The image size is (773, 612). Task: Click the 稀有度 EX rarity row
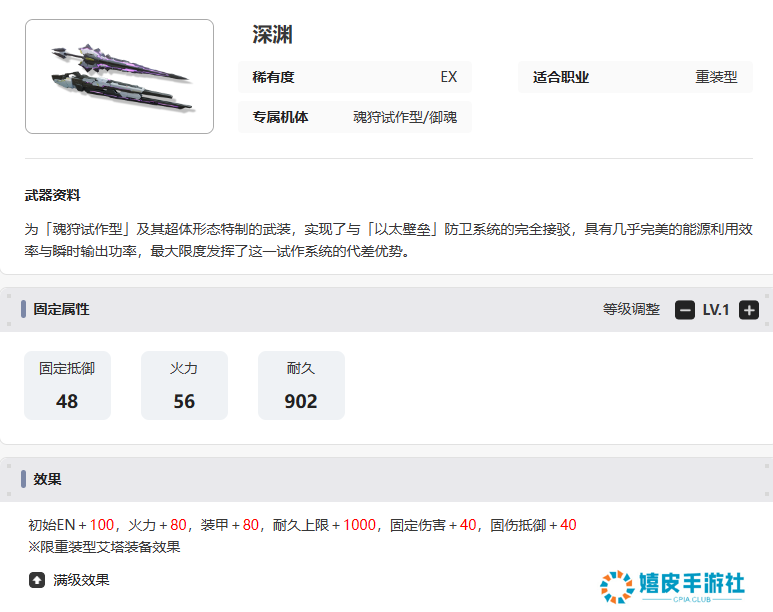(x=355, y=77)
